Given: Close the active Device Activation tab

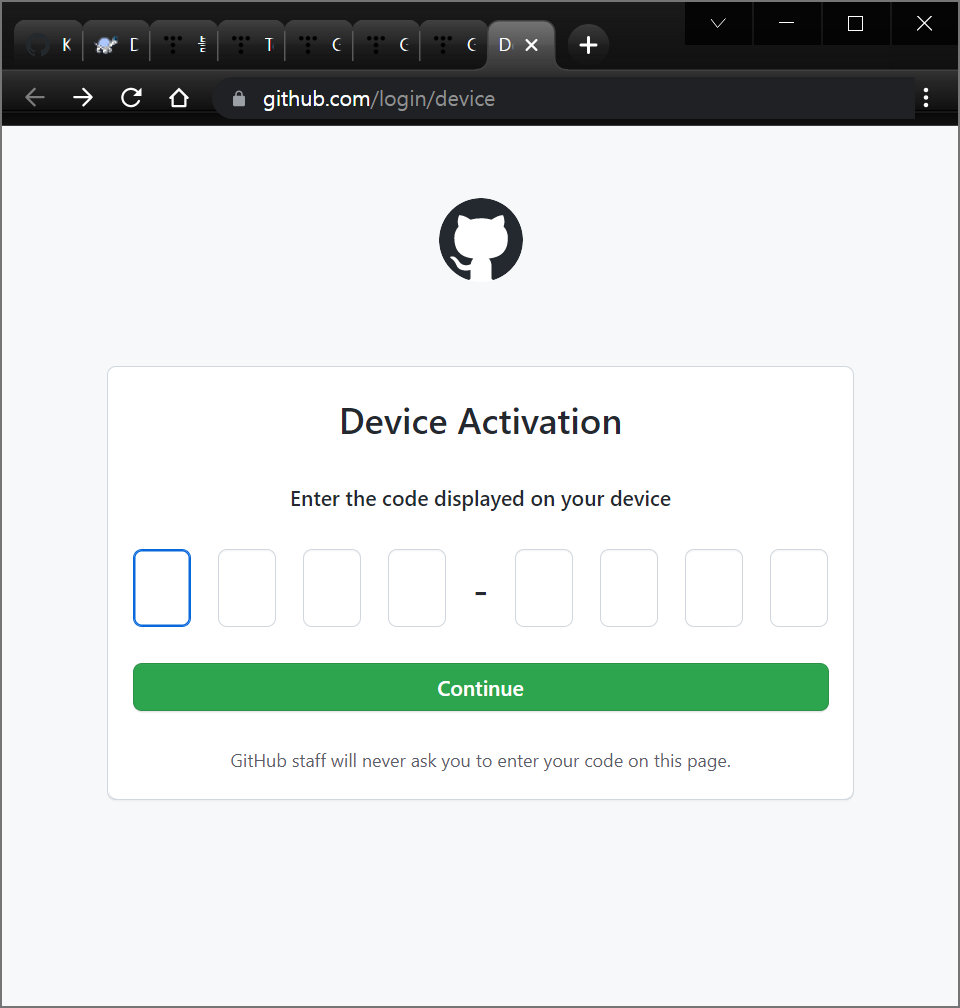Looking at the screenshot, I should coord(531,45).
